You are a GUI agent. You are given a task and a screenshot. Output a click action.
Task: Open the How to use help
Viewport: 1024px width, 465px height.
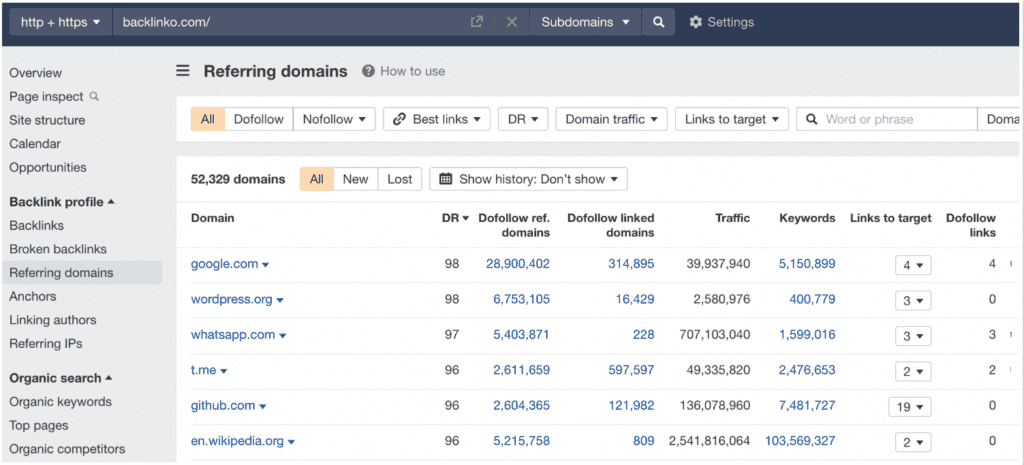click(404, 71)
